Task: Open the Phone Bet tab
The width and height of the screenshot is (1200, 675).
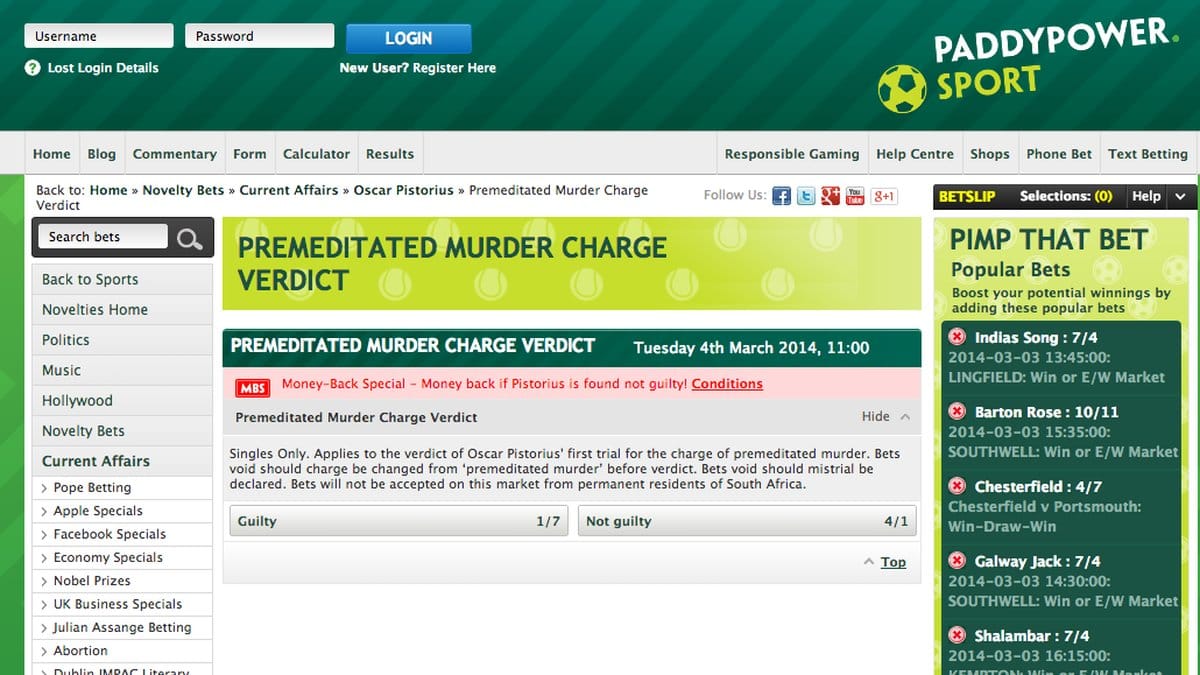Action: [1059, 154]
